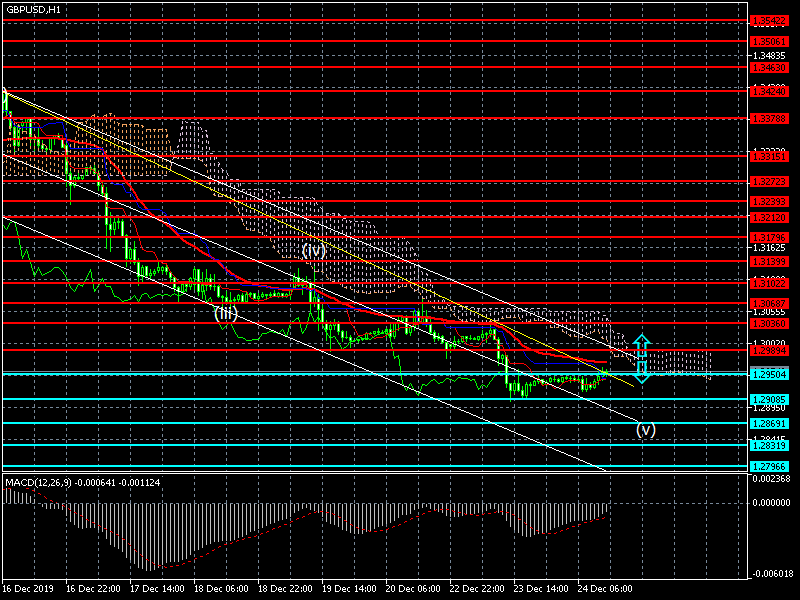Click the 19 Dec 14:00 time label
The width and height of the screenshot is (800, 600).
tap(349, 589)
